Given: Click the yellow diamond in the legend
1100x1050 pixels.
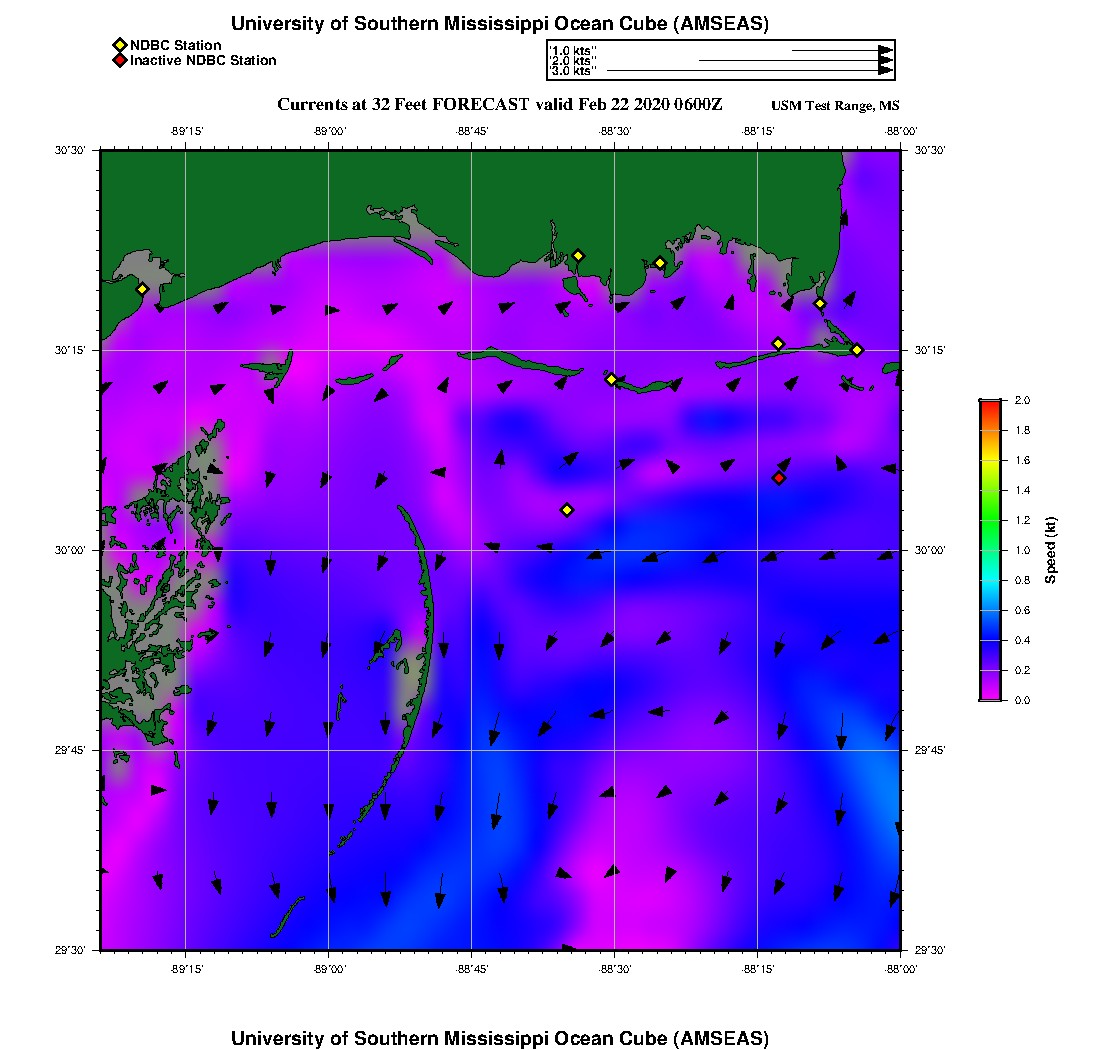Looking at the screenshot, I should point(119,45).
